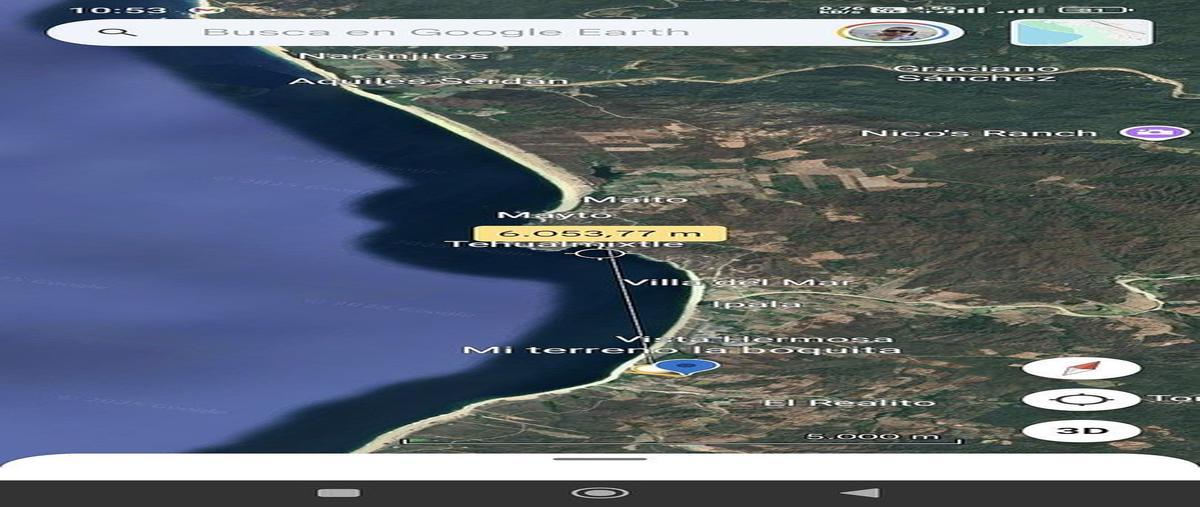Click the Graciano Sanchez label

tap(976, 73)
